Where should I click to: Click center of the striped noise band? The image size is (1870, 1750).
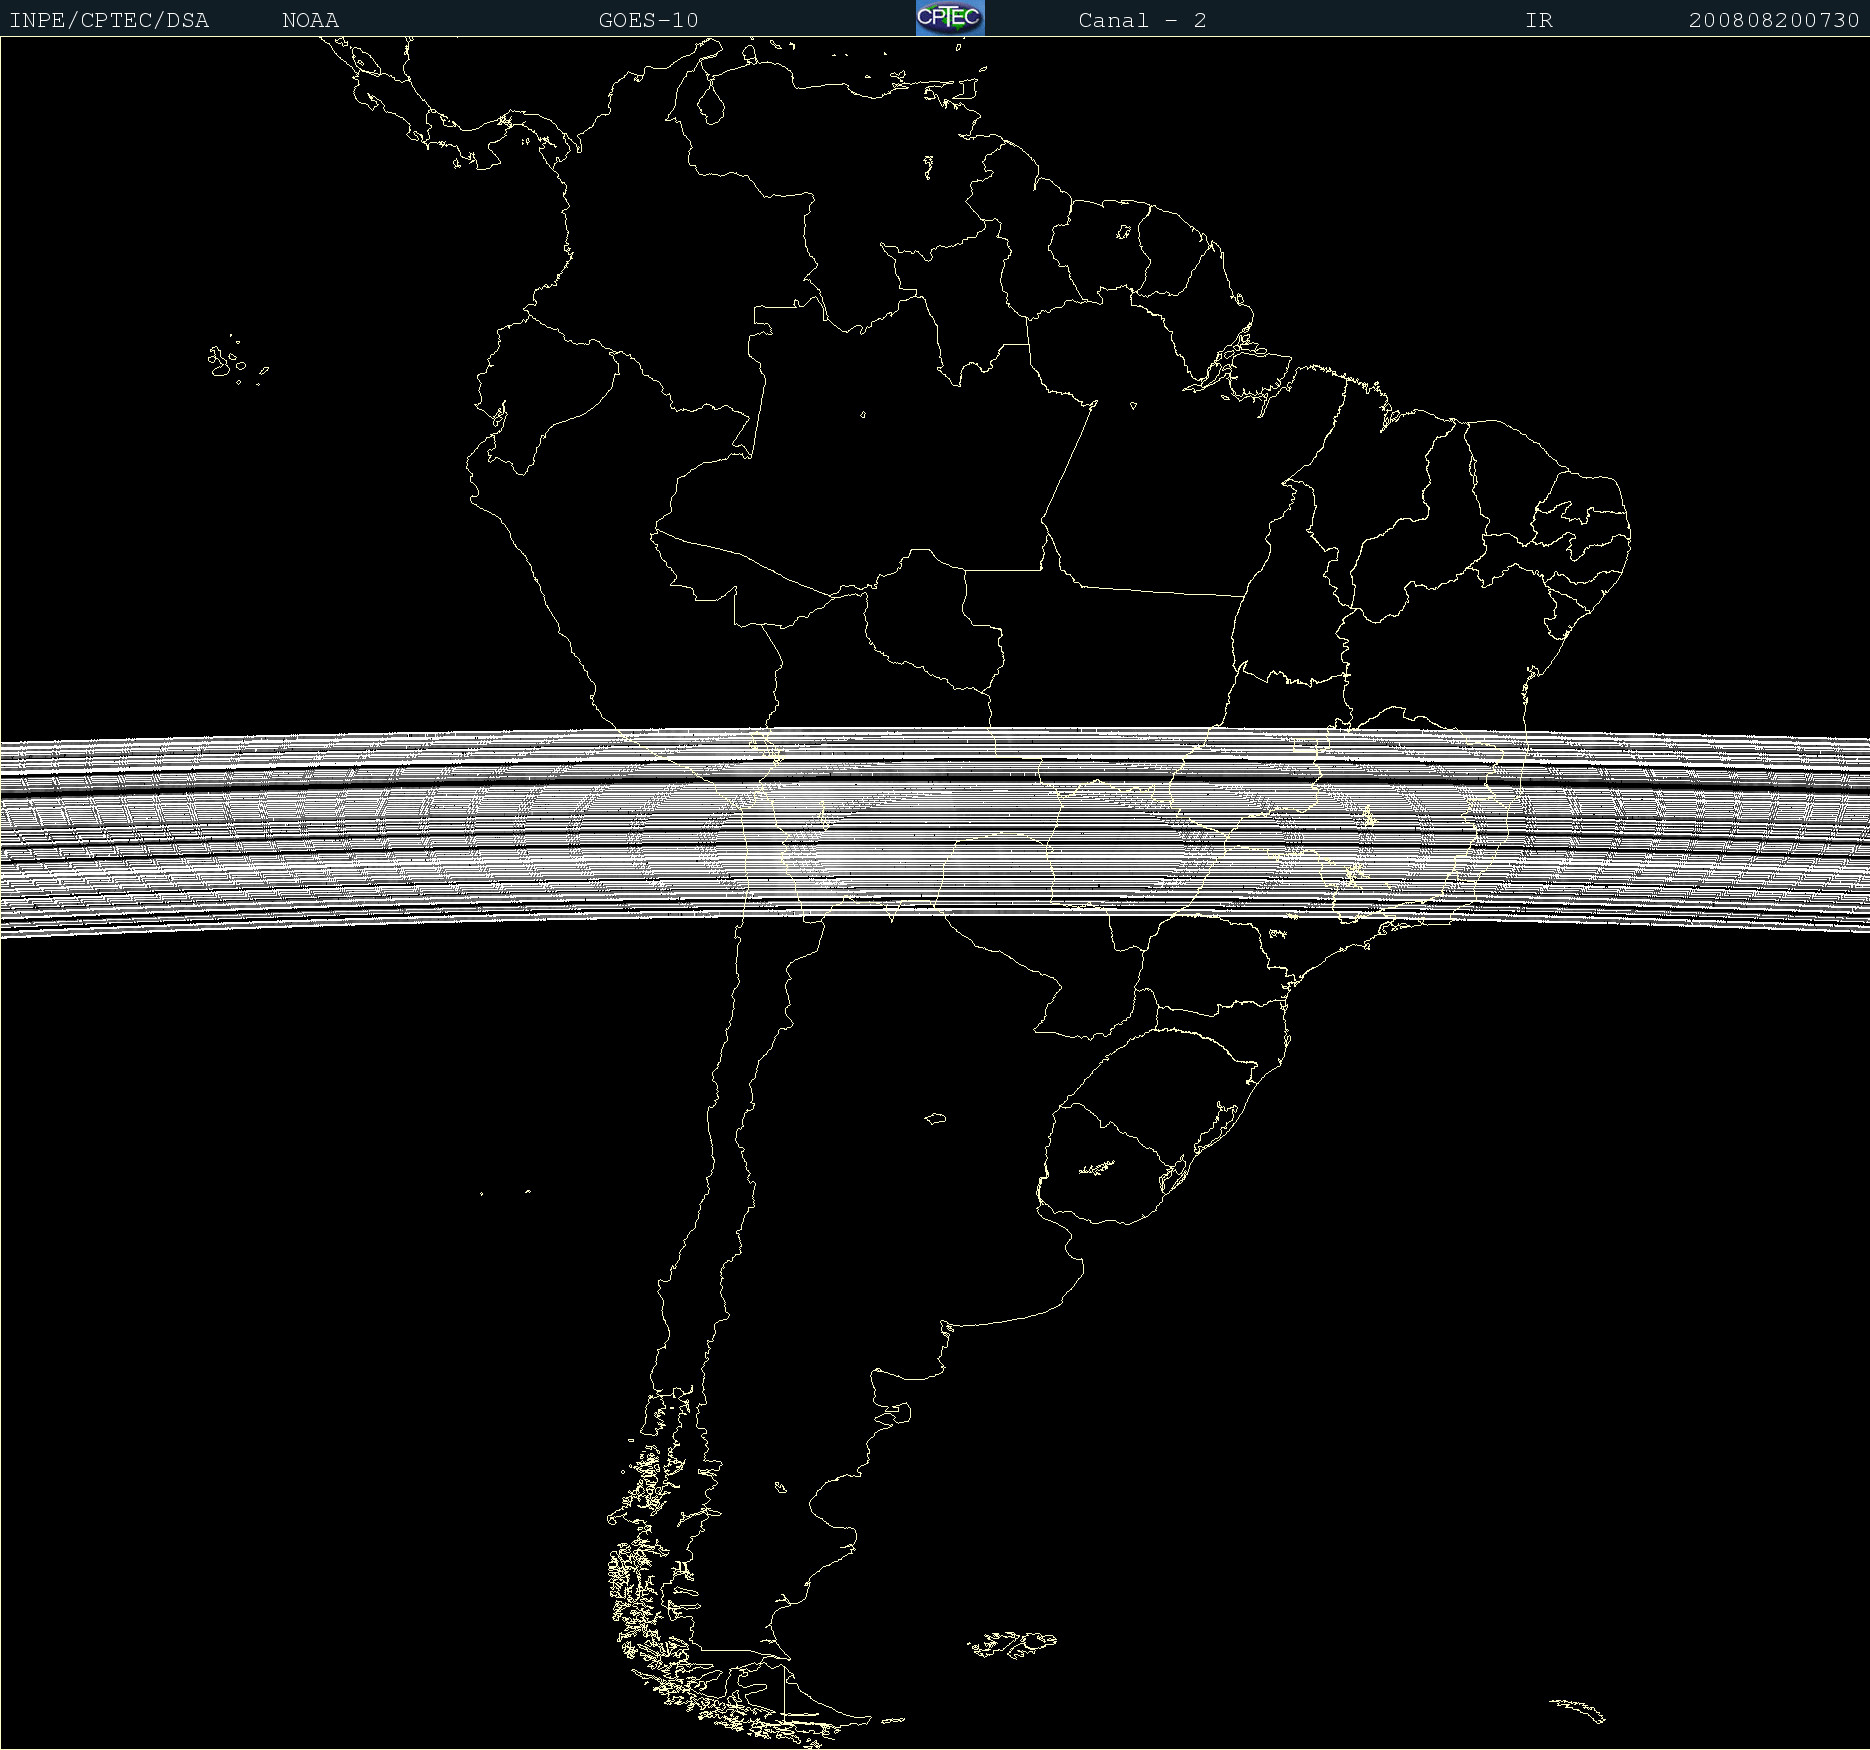coord(935,832)
